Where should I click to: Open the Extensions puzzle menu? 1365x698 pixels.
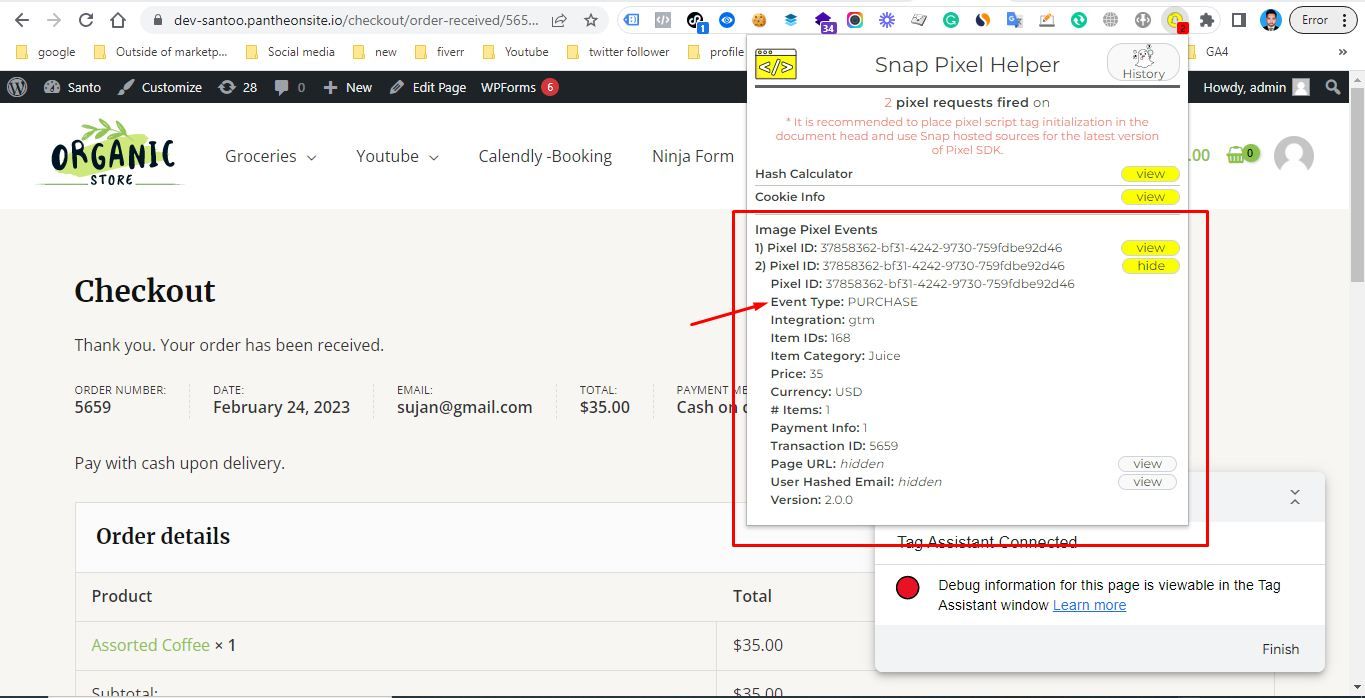pos(1207,20)
